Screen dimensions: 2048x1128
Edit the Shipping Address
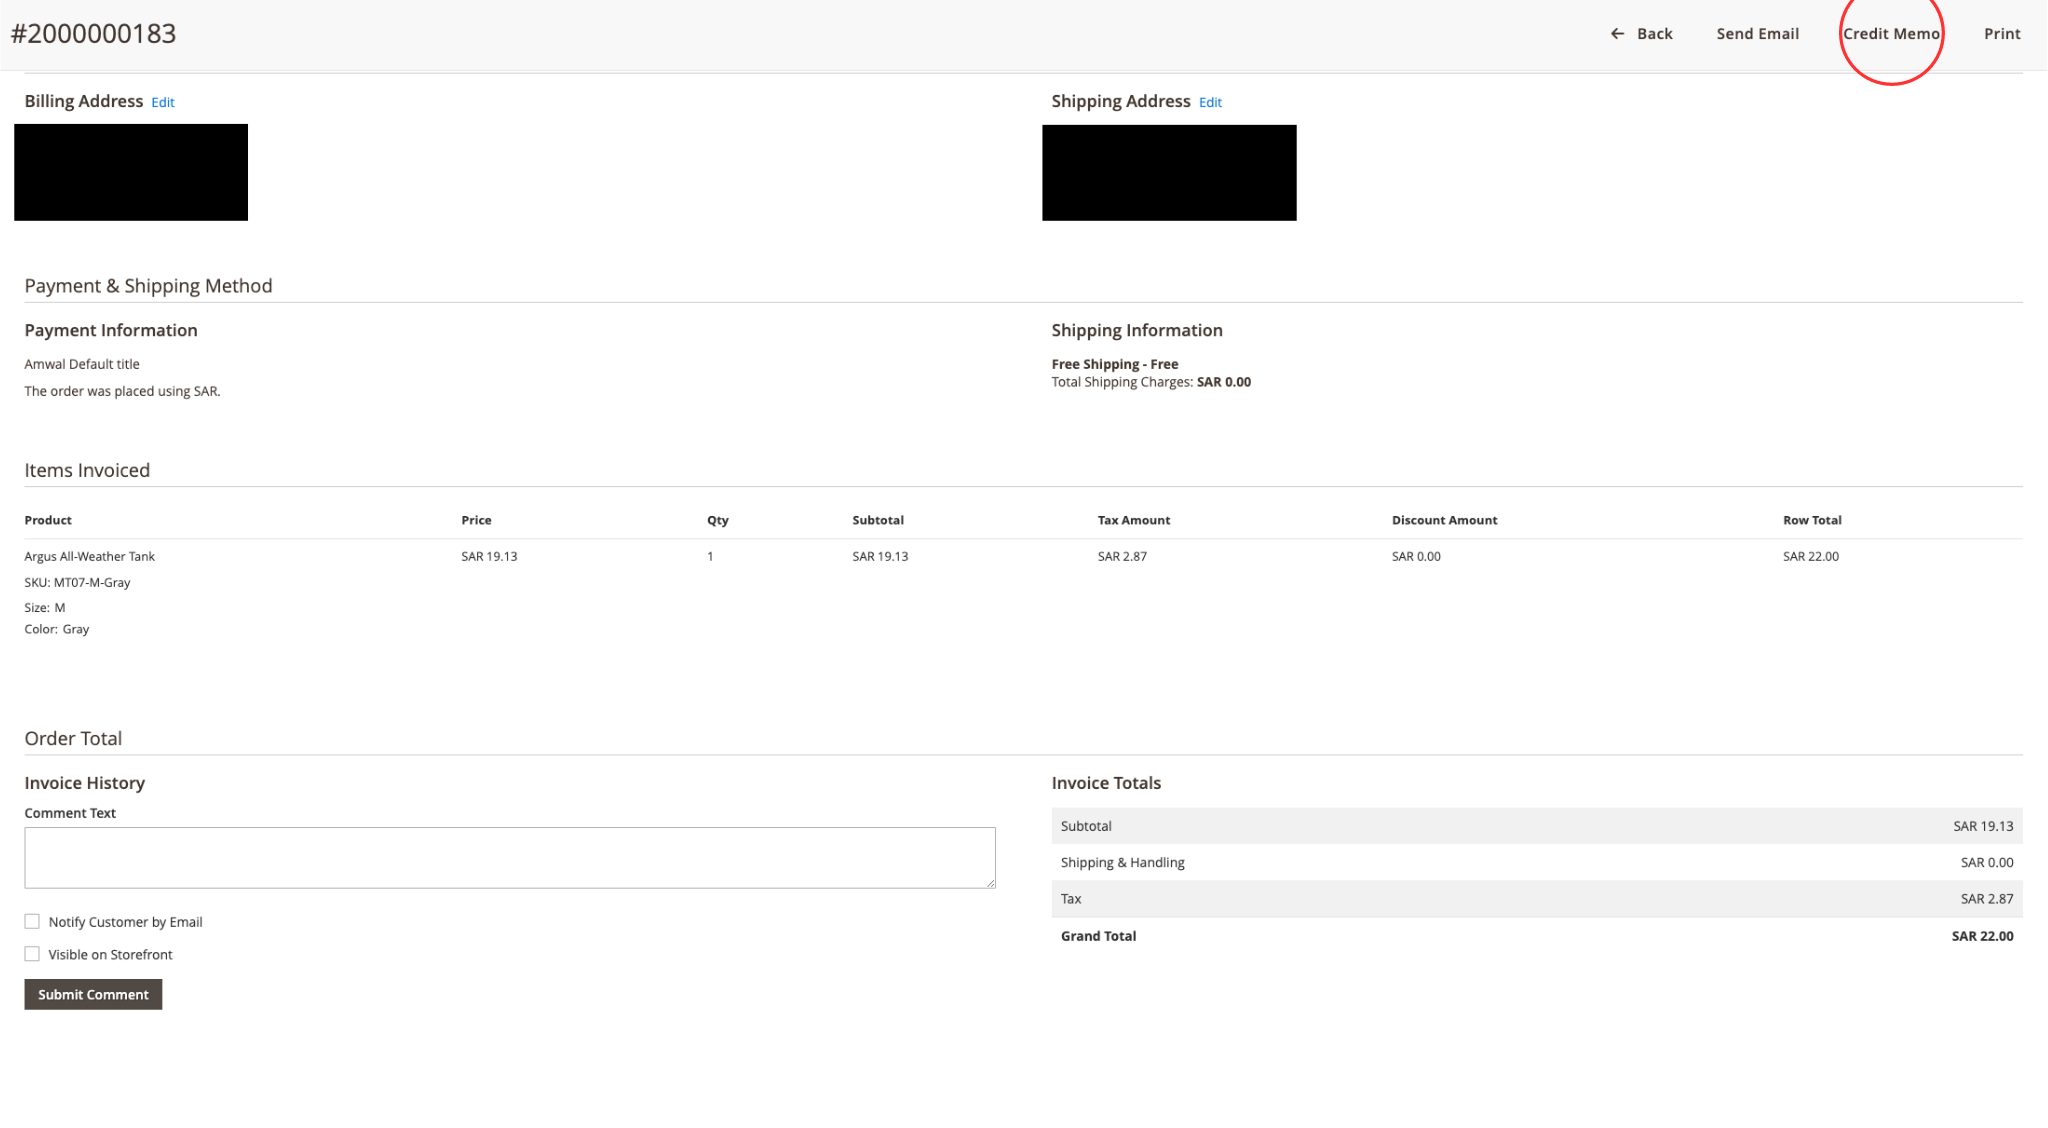(1210, 103)
